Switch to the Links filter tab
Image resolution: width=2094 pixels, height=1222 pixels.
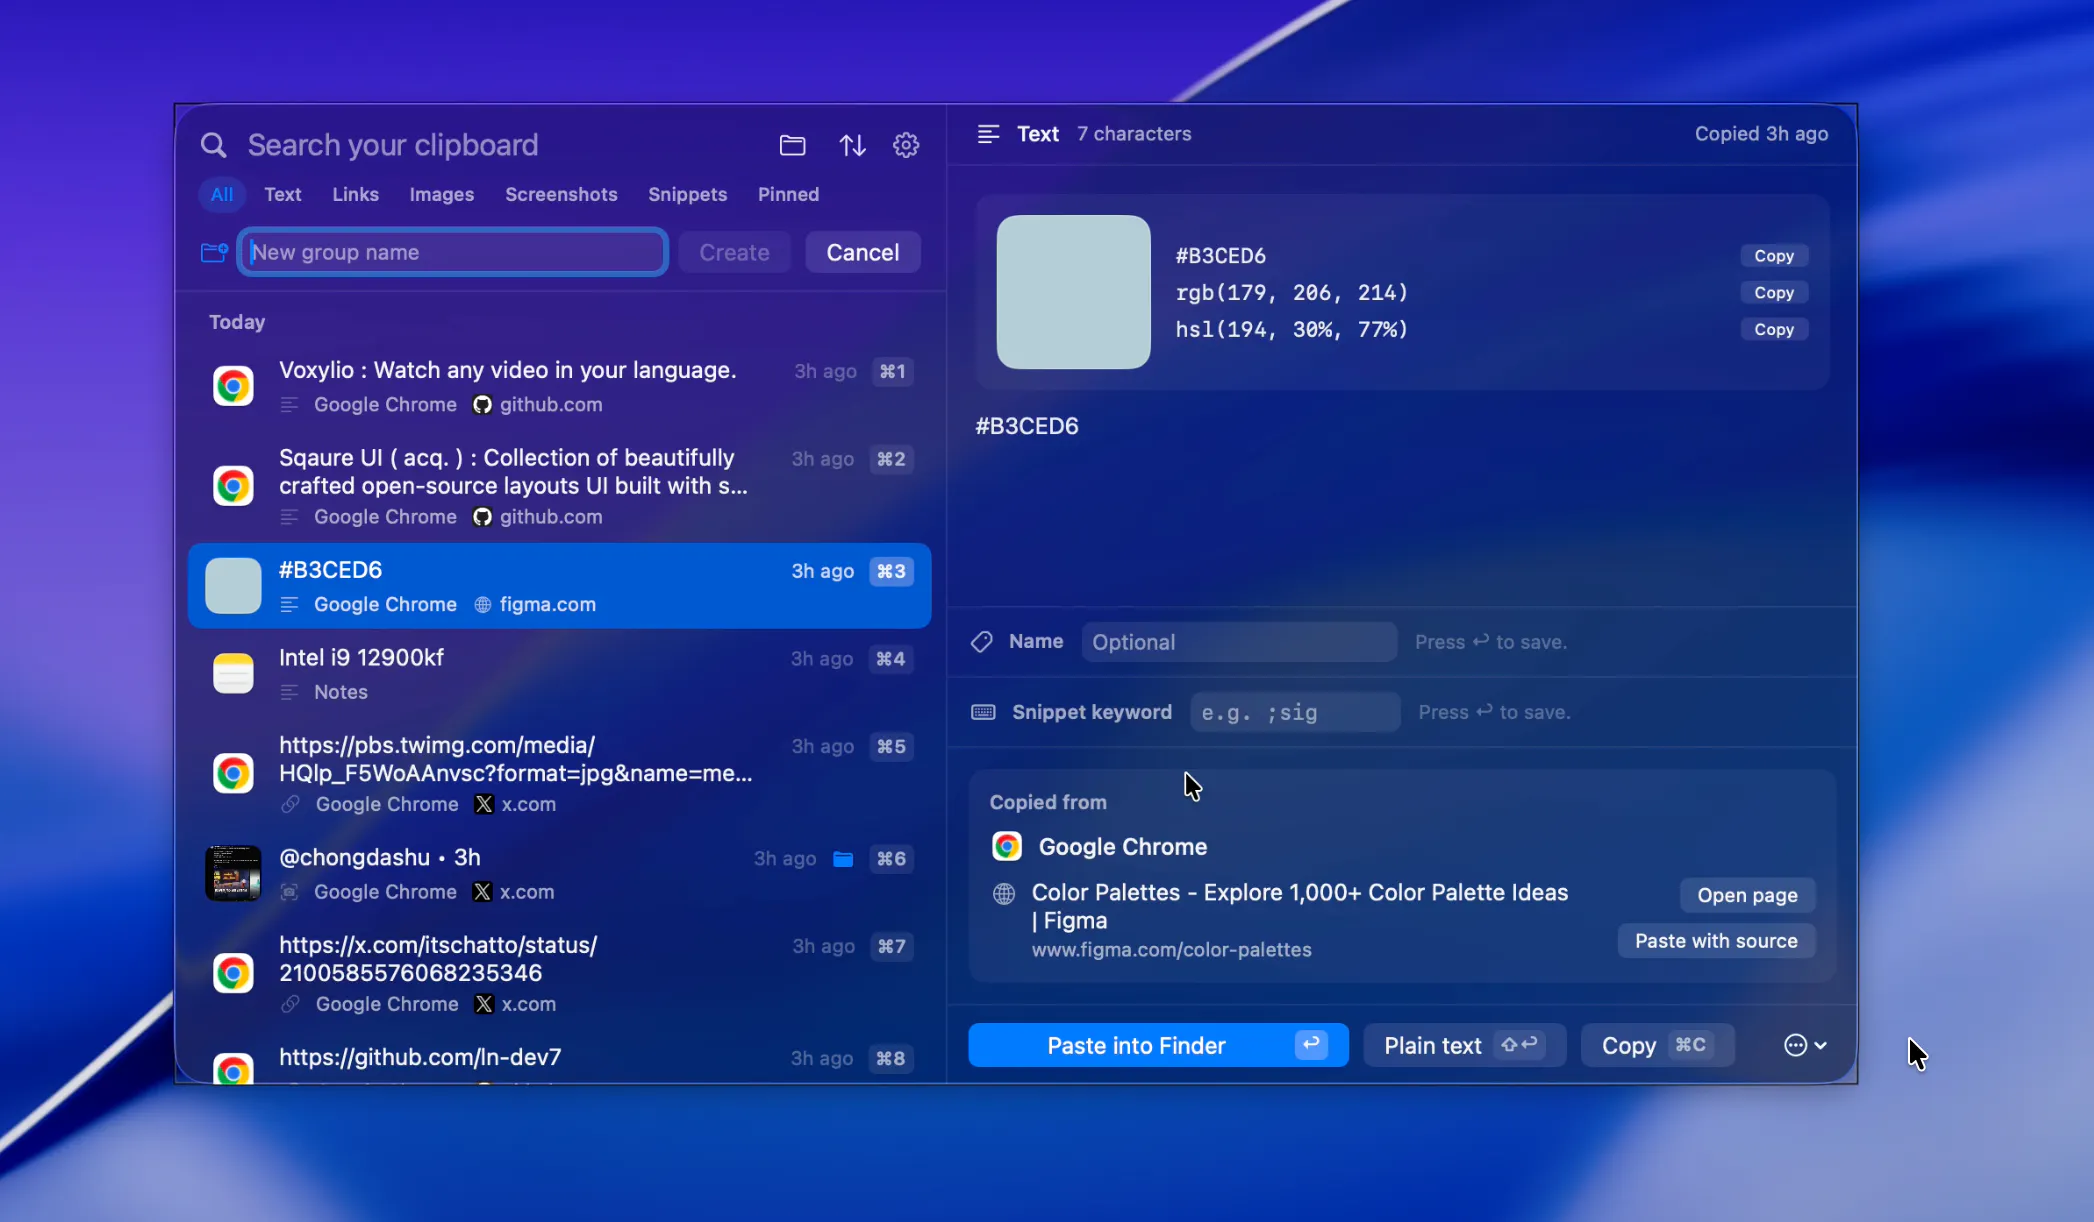point(355,194)
